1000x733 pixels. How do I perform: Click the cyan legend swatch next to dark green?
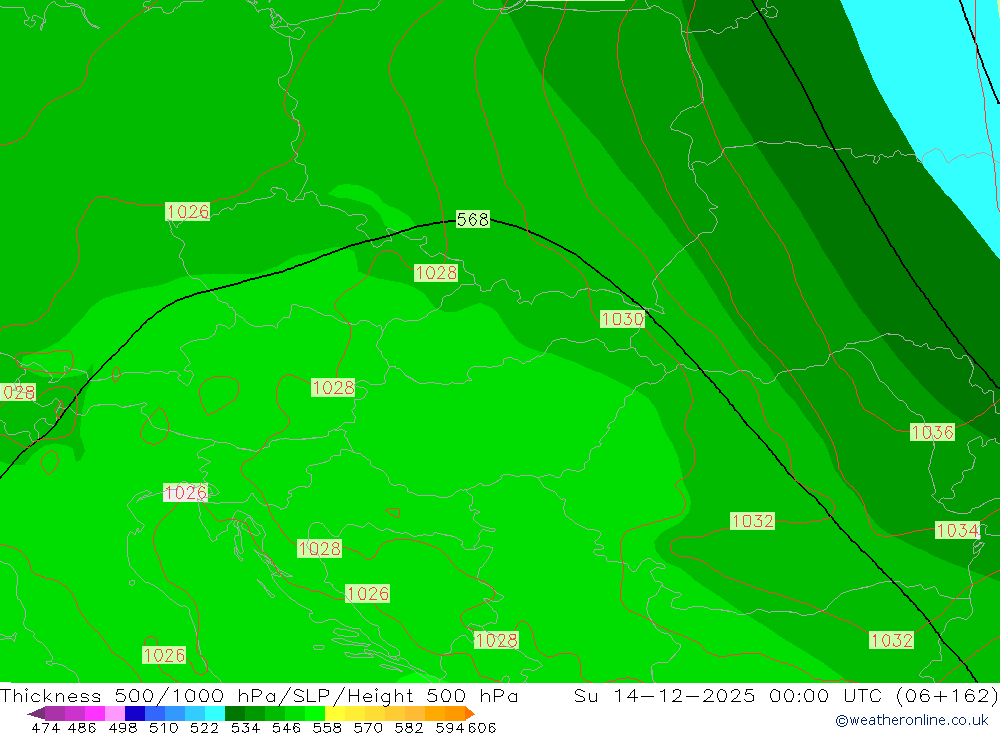click(215, 713)
